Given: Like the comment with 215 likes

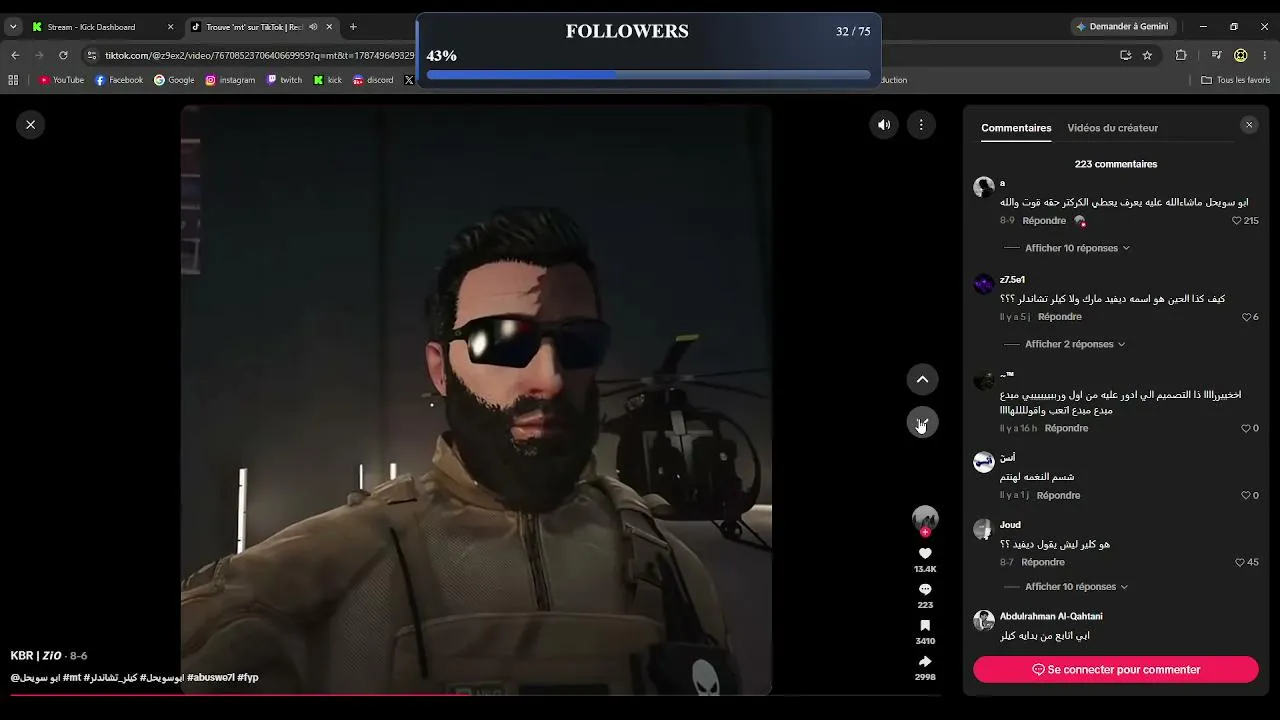Looking at the screenshot, I should [1237, 221].
